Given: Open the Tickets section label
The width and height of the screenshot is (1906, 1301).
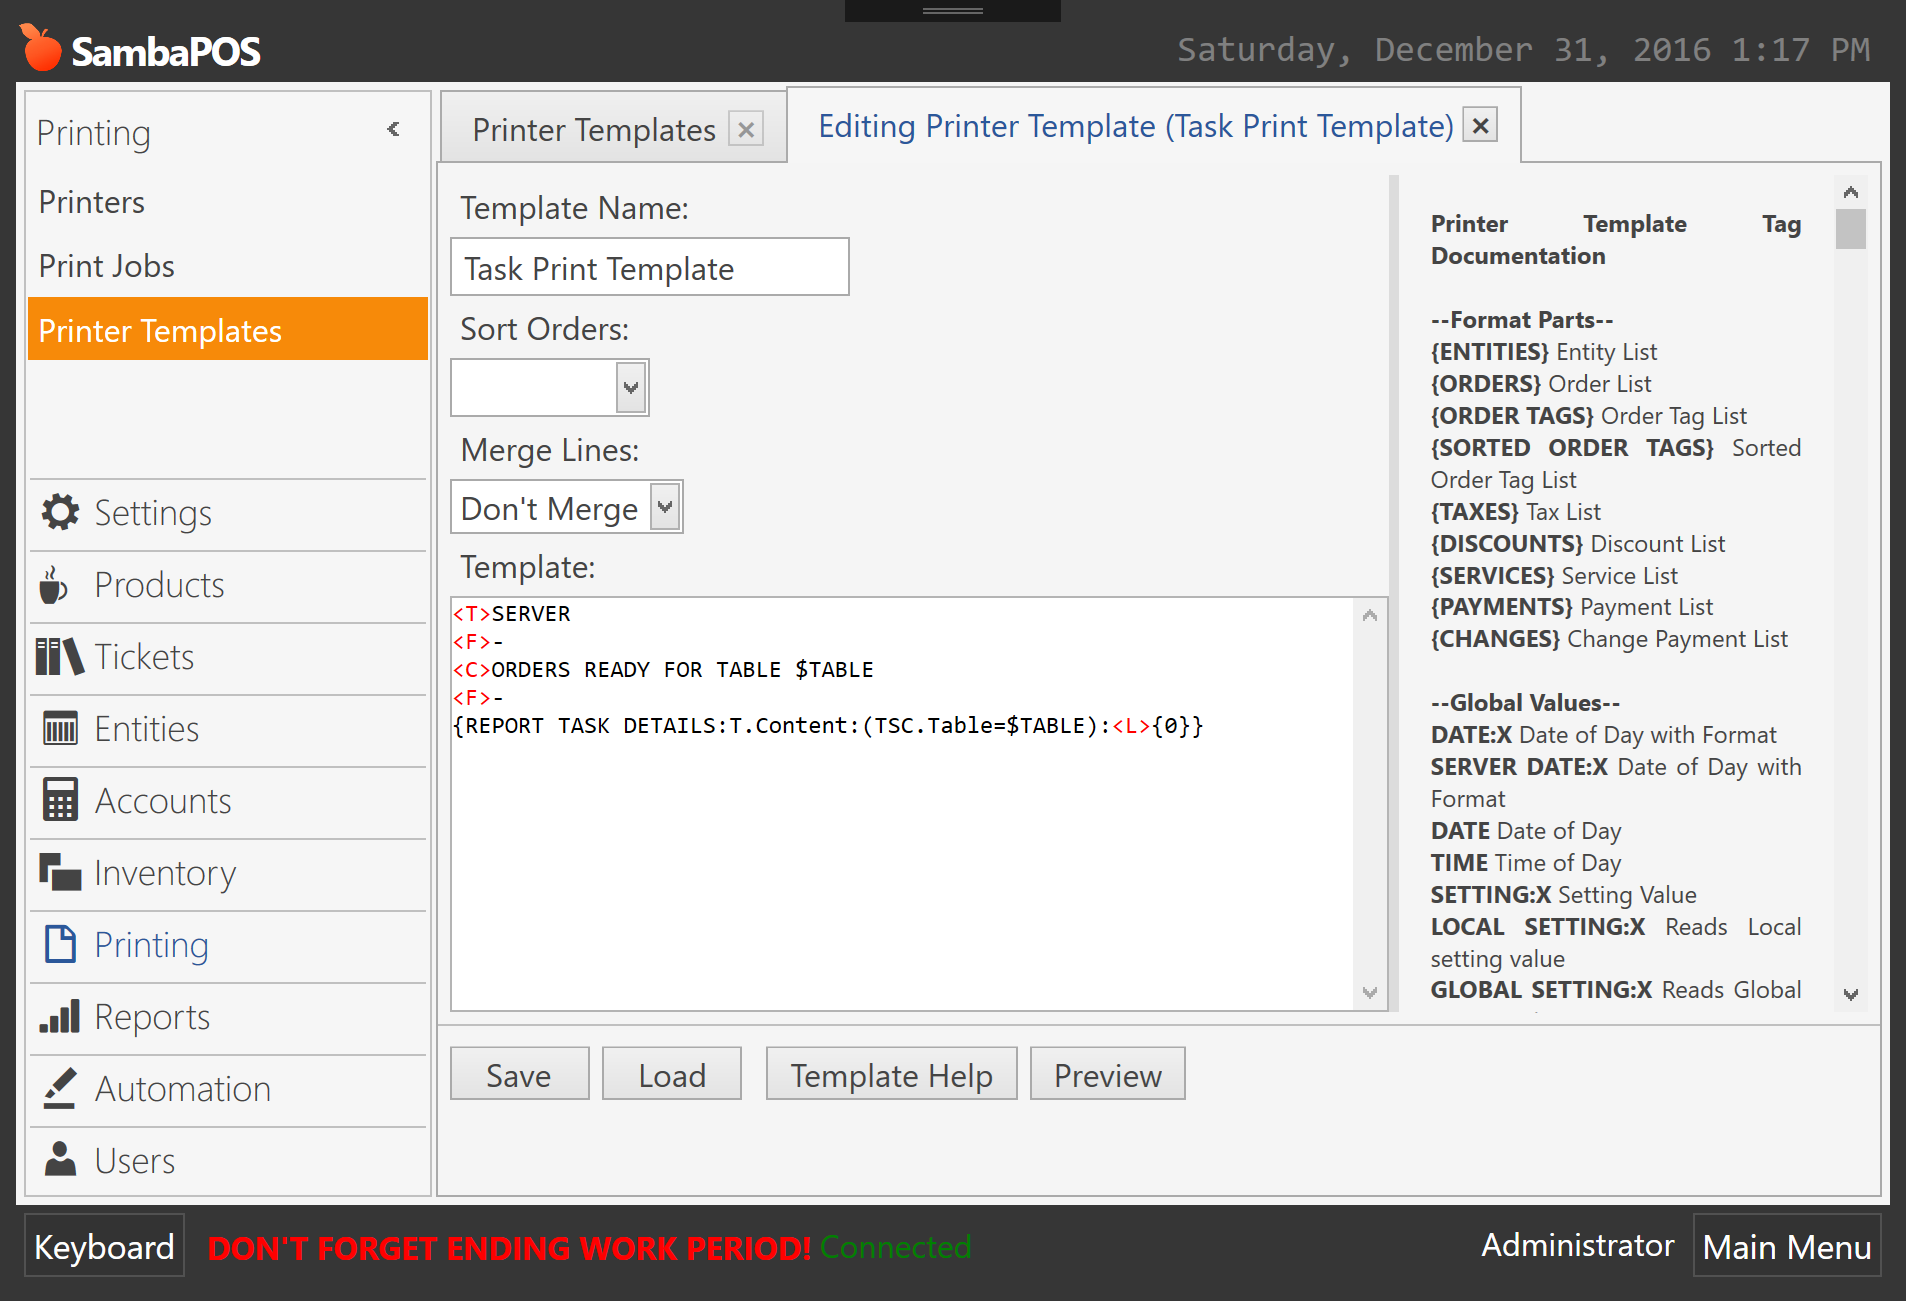Looking at the screenshot, I should pos(144,657).
